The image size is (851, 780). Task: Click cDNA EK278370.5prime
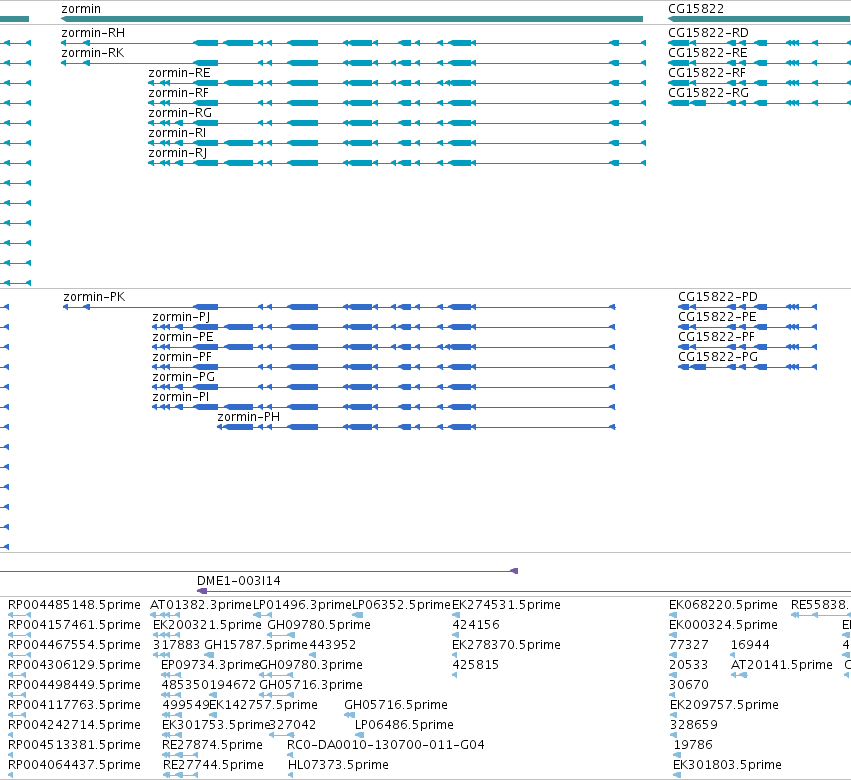(506, 645)
